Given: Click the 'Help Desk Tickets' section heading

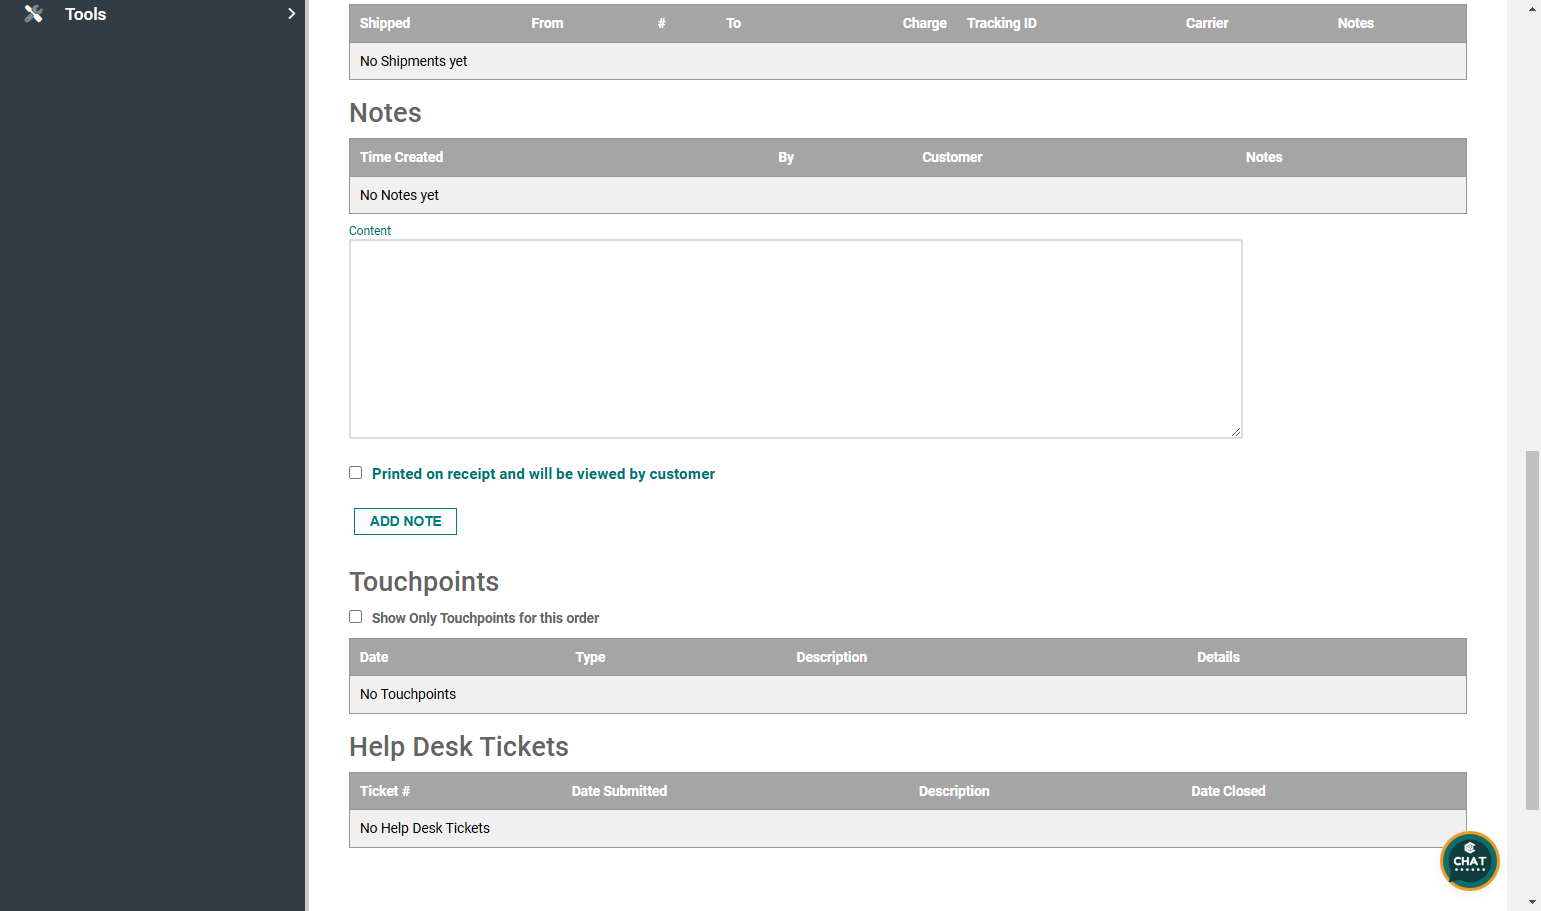Looking at the screenshot, I should [459, 747].
